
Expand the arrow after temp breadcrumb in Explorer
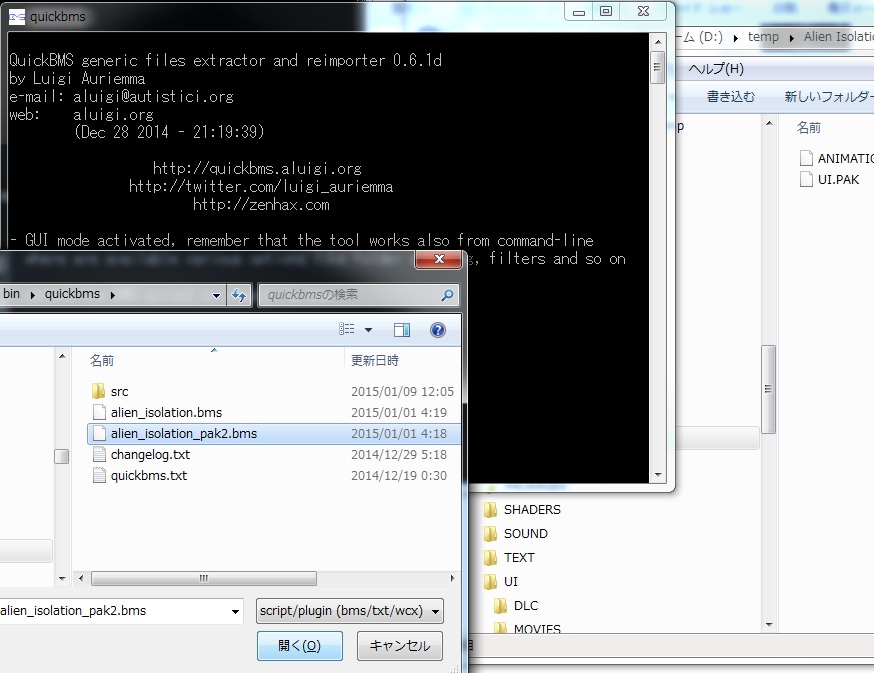pyautogui.click(x=792, y=38)
